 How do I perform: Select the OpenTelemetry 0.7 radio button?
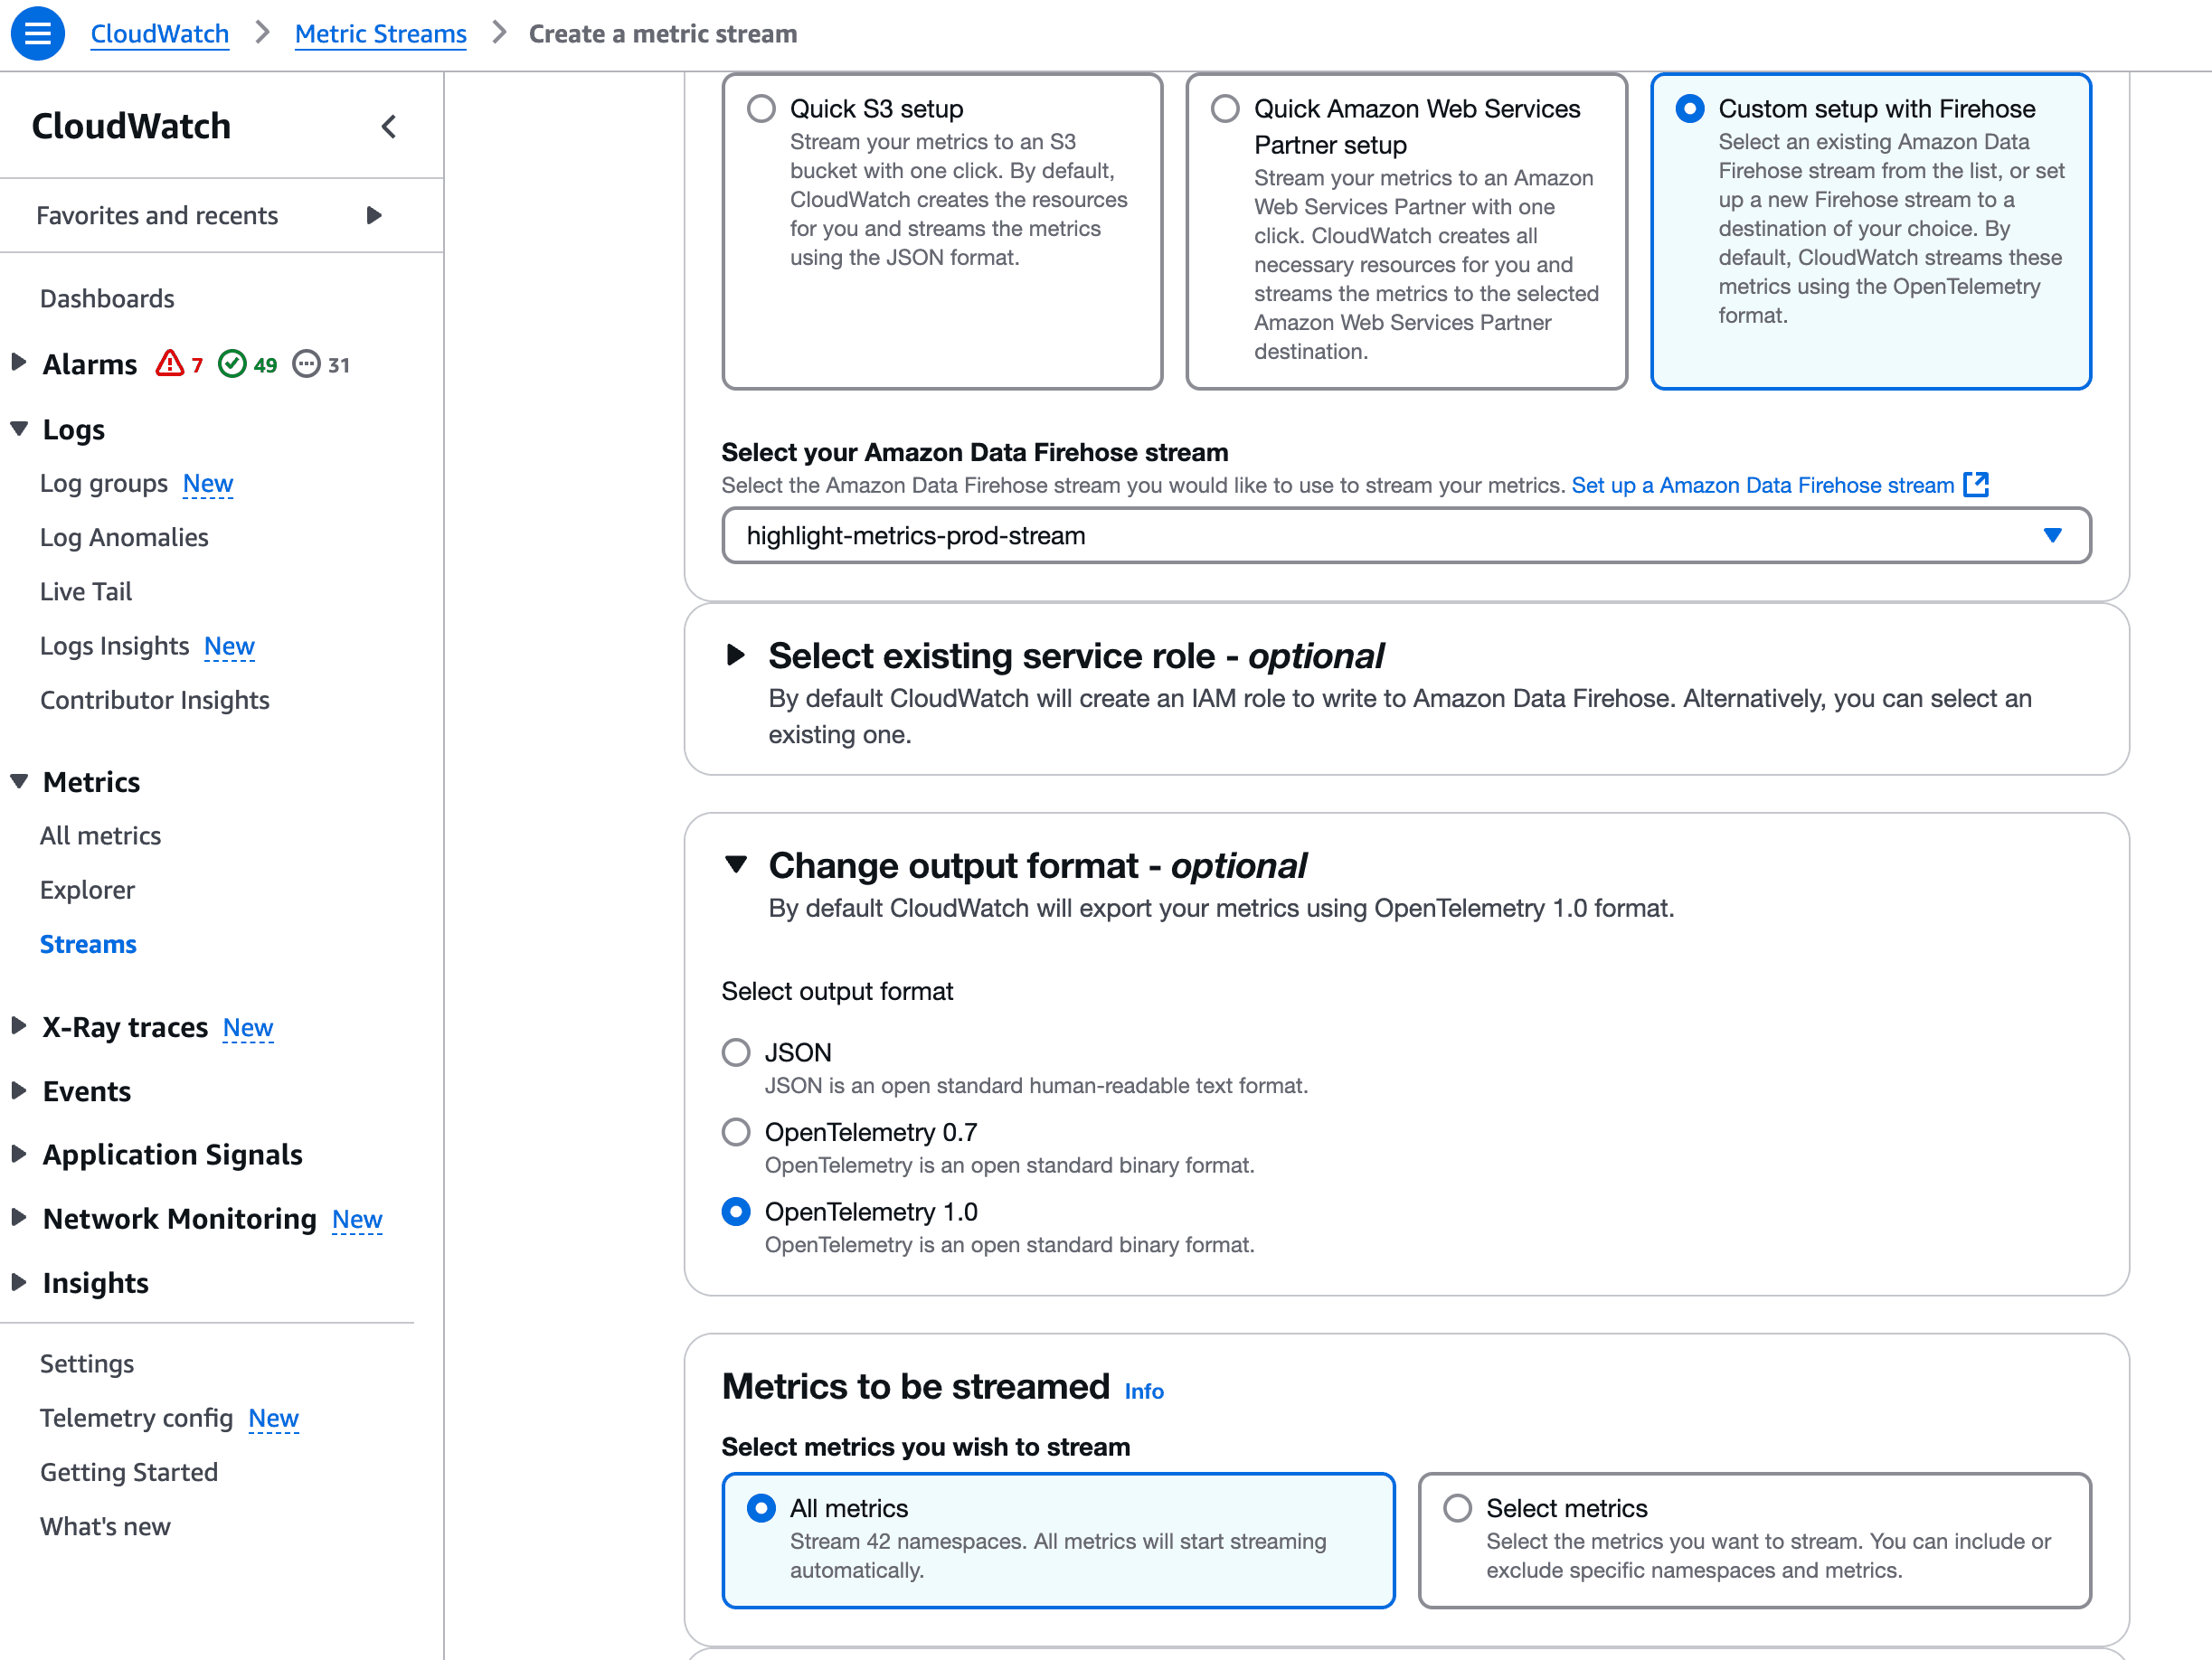pyautogui.click(x=738, y=1132)
